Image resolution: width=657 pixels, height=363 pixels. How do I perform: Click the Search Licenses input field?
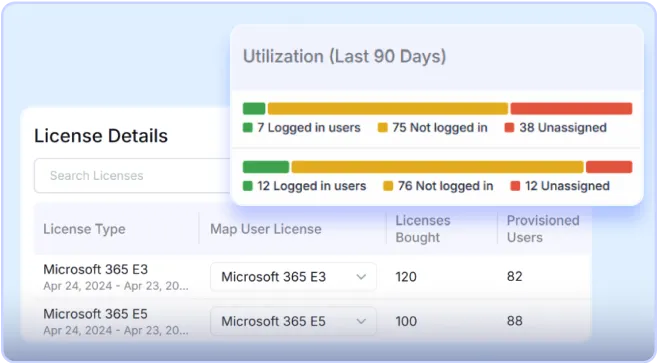pos(132,176)
